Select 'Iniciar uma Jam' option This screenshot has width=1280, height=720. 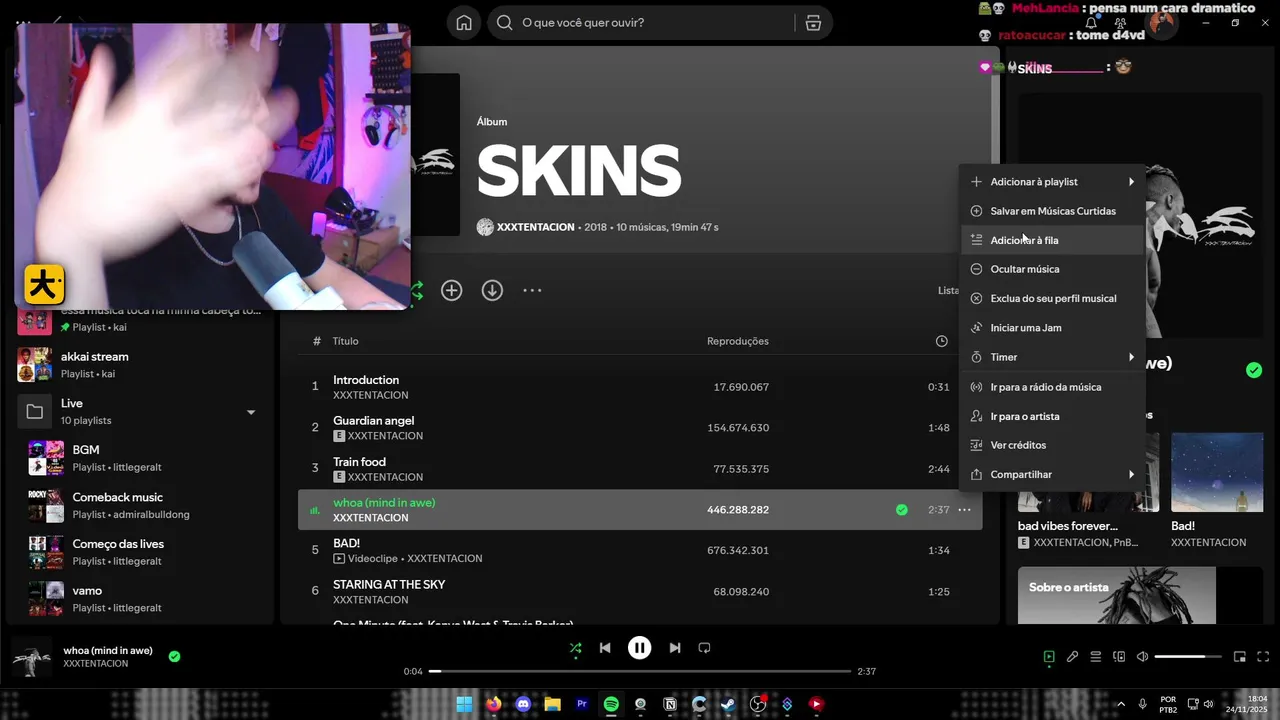[1052, 328]
